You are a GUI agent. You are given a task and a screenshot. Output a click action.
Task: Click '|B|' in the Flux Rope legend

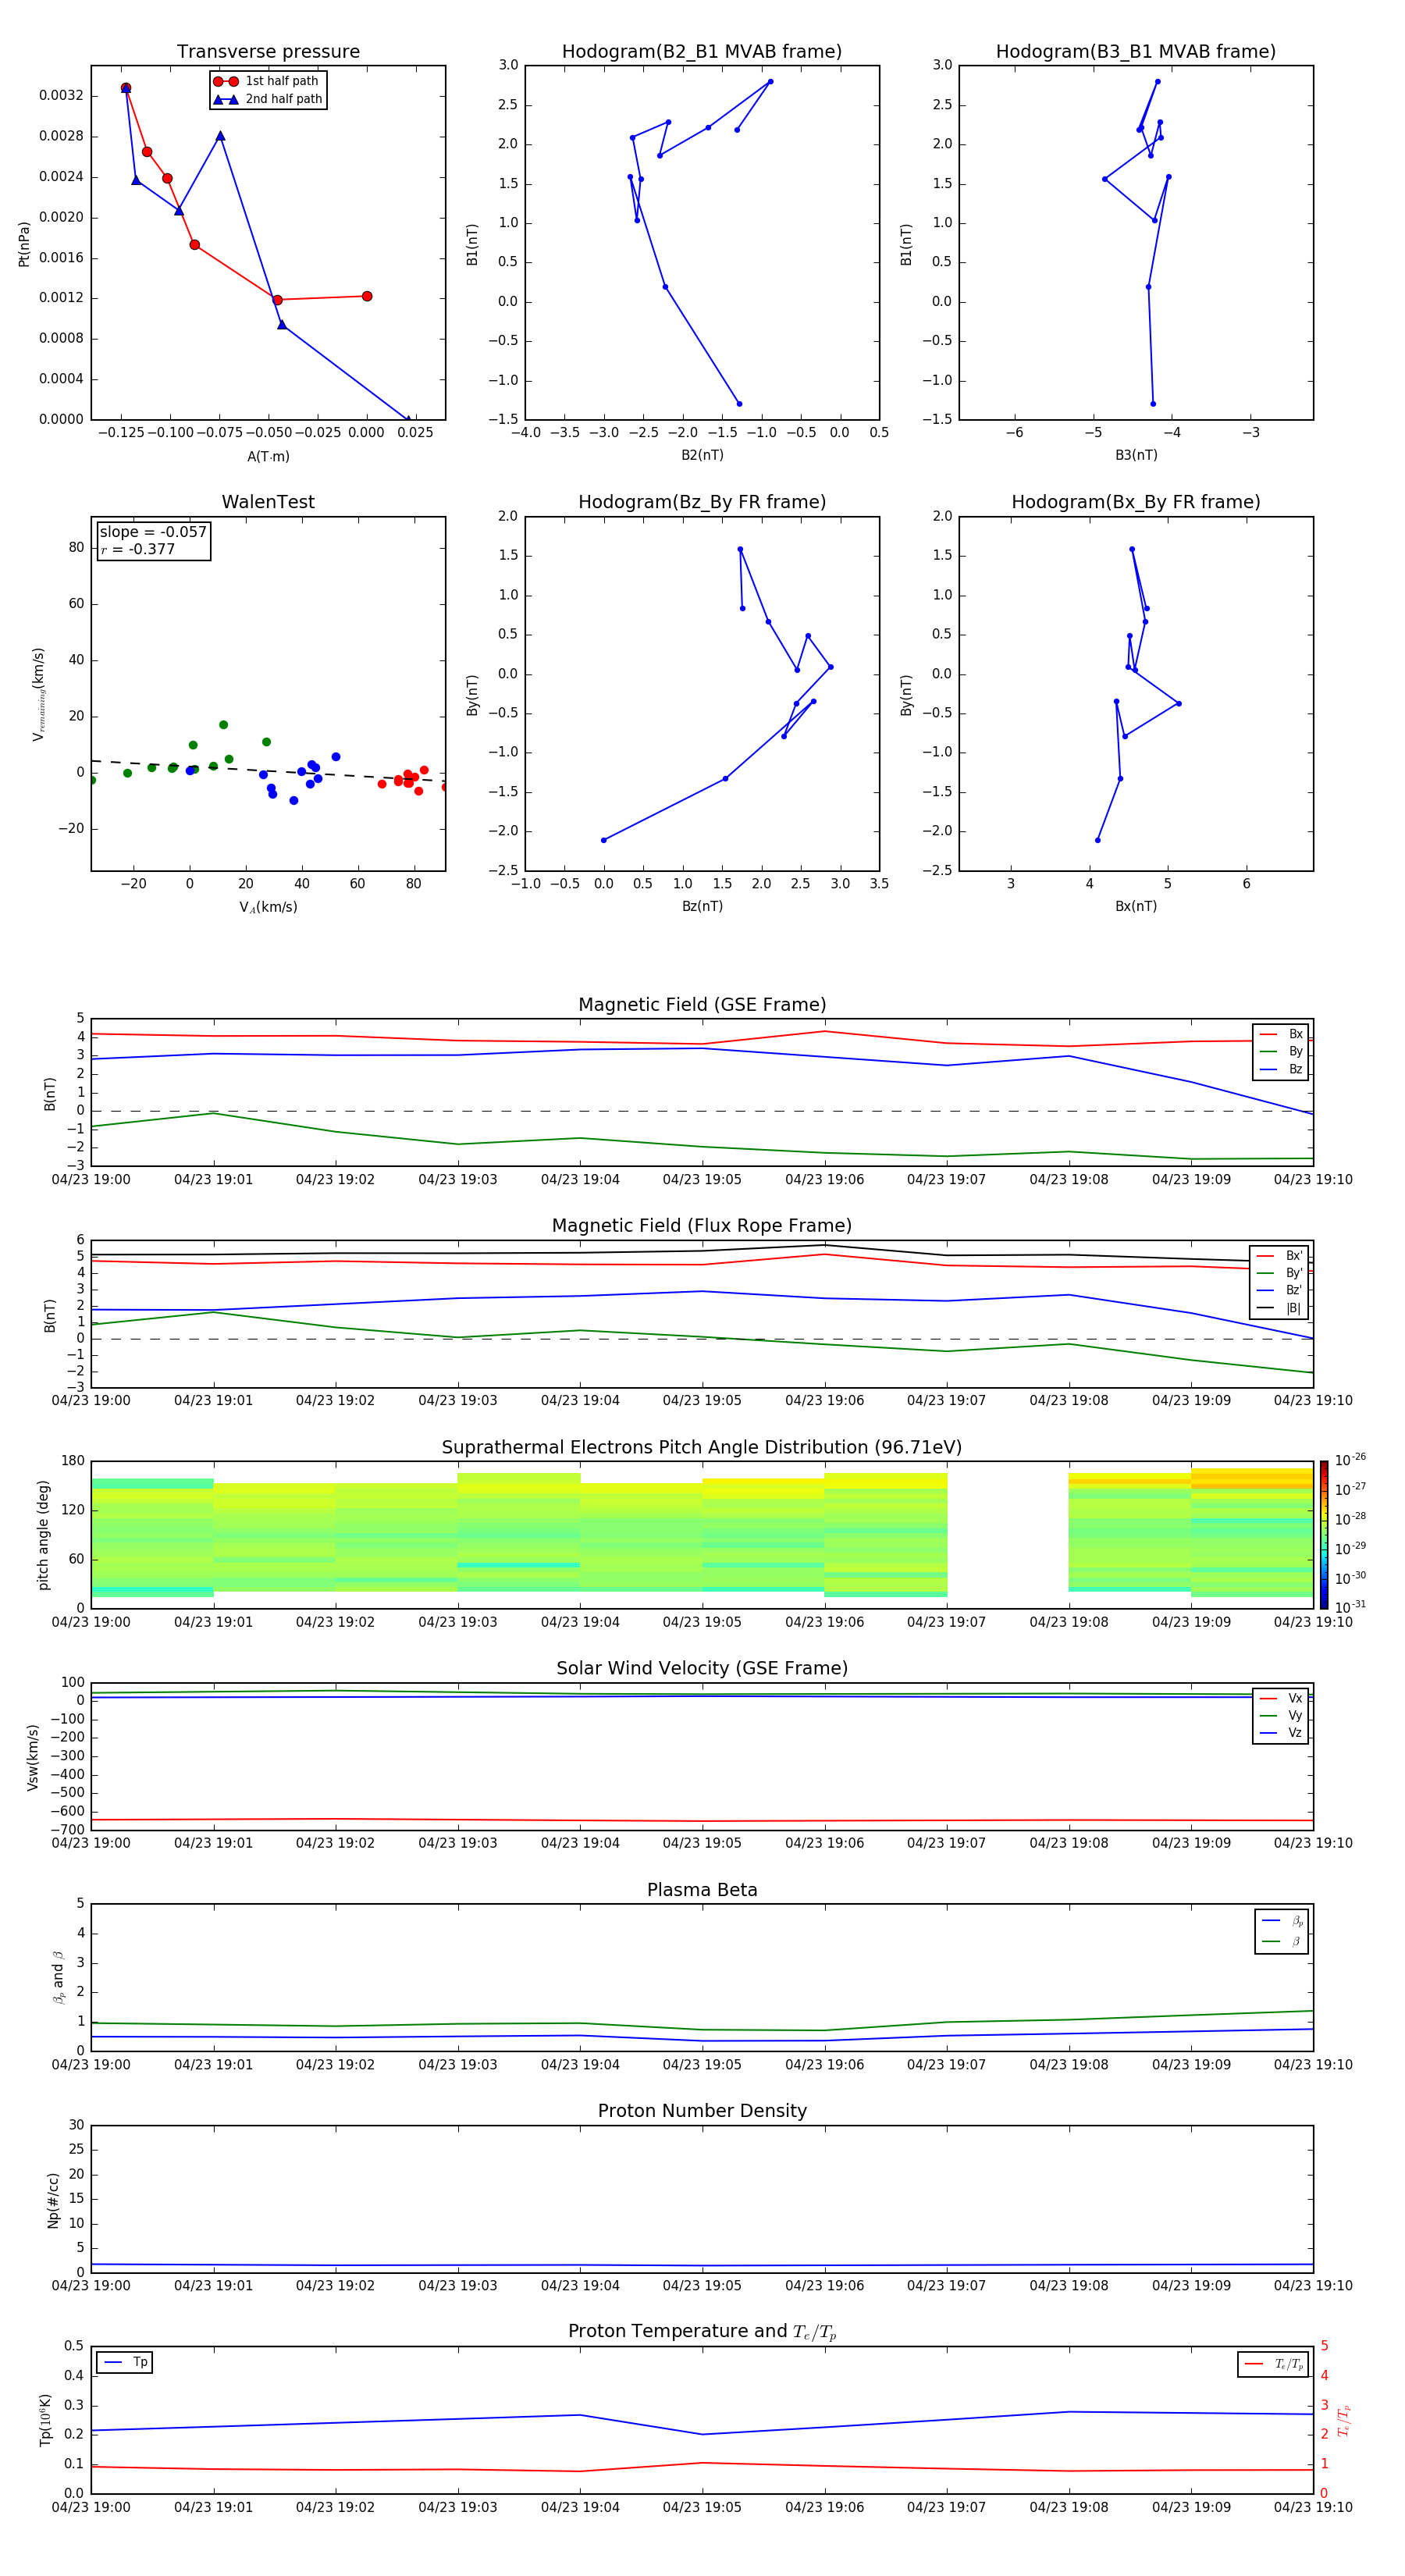(x=1280, y=1308)
